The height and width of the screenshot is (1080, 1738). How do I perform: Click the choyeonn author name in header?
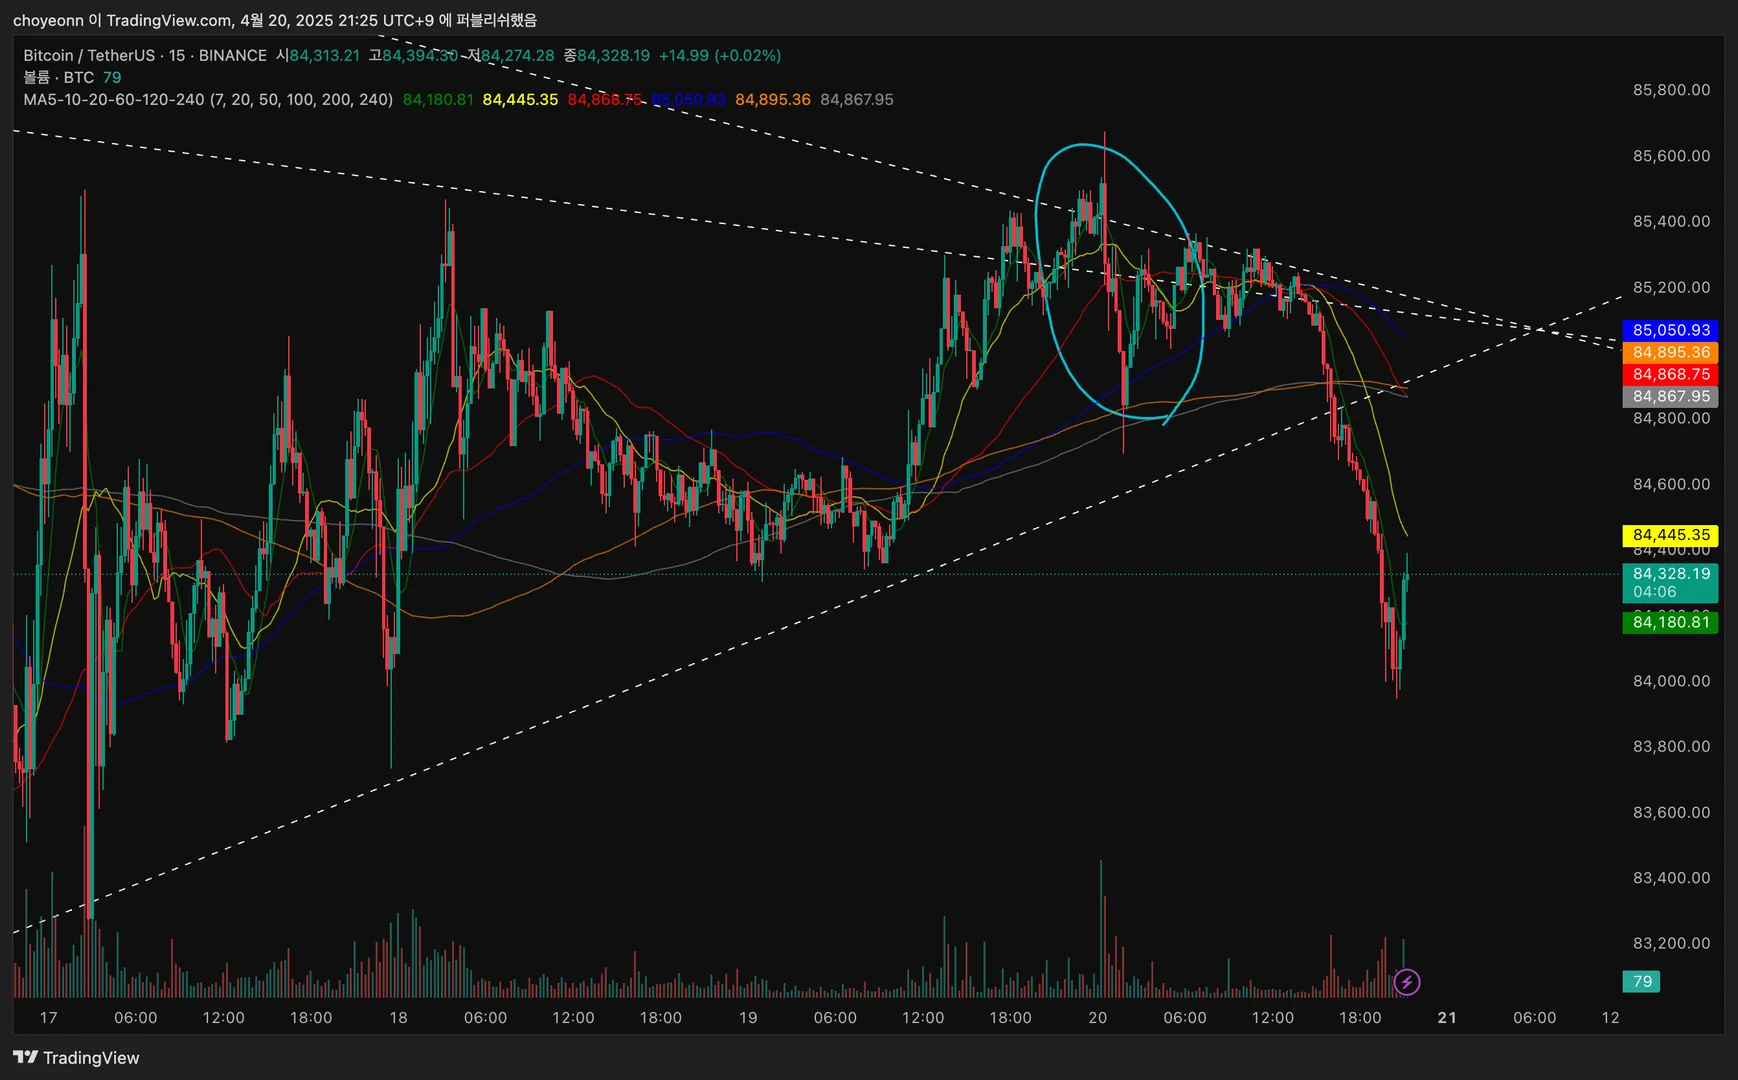pos(48,20)
